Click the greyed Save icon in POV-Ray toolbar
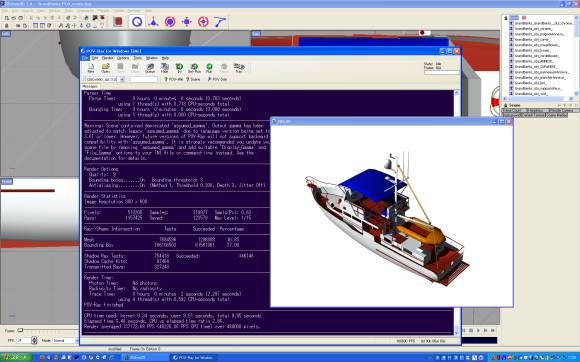This screenshot has height=362, width=580. 120,68
